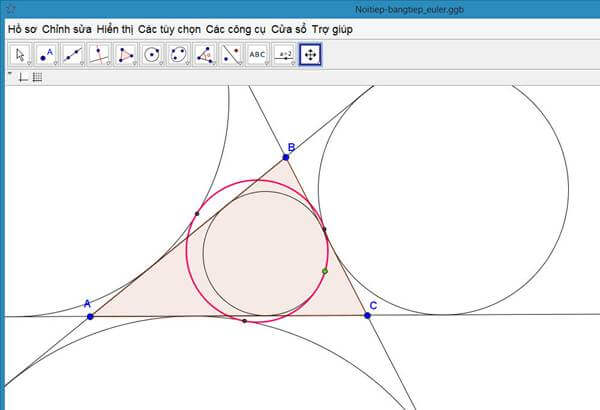Open the Các tùy chọn menu
The width and height of the screenshot is (600, 410).
[169, 29]
